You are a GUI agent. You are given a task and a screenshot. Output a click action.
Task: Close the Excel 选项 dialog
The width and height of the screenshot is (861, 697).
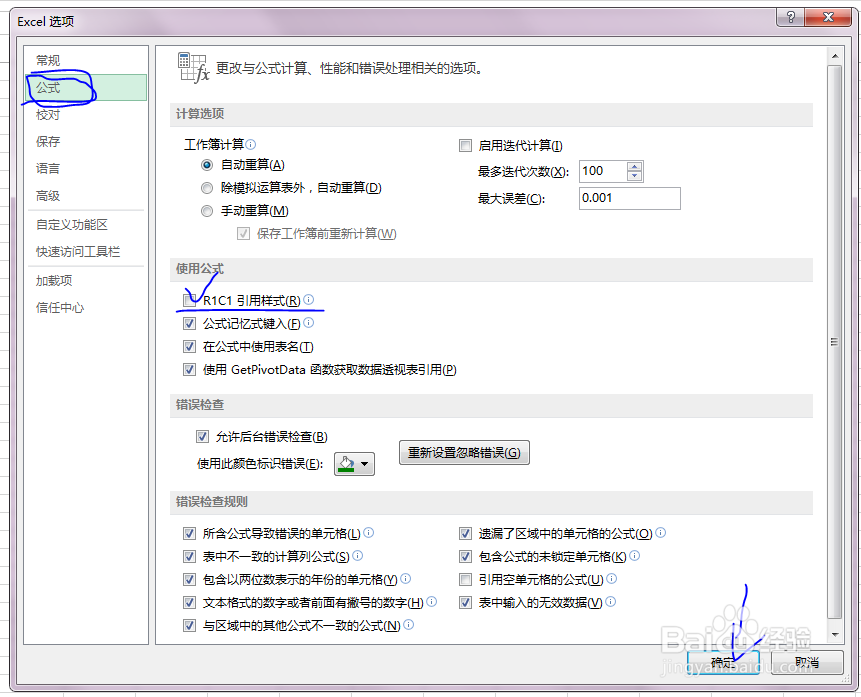pyautogui.click(x=828, y=18)
